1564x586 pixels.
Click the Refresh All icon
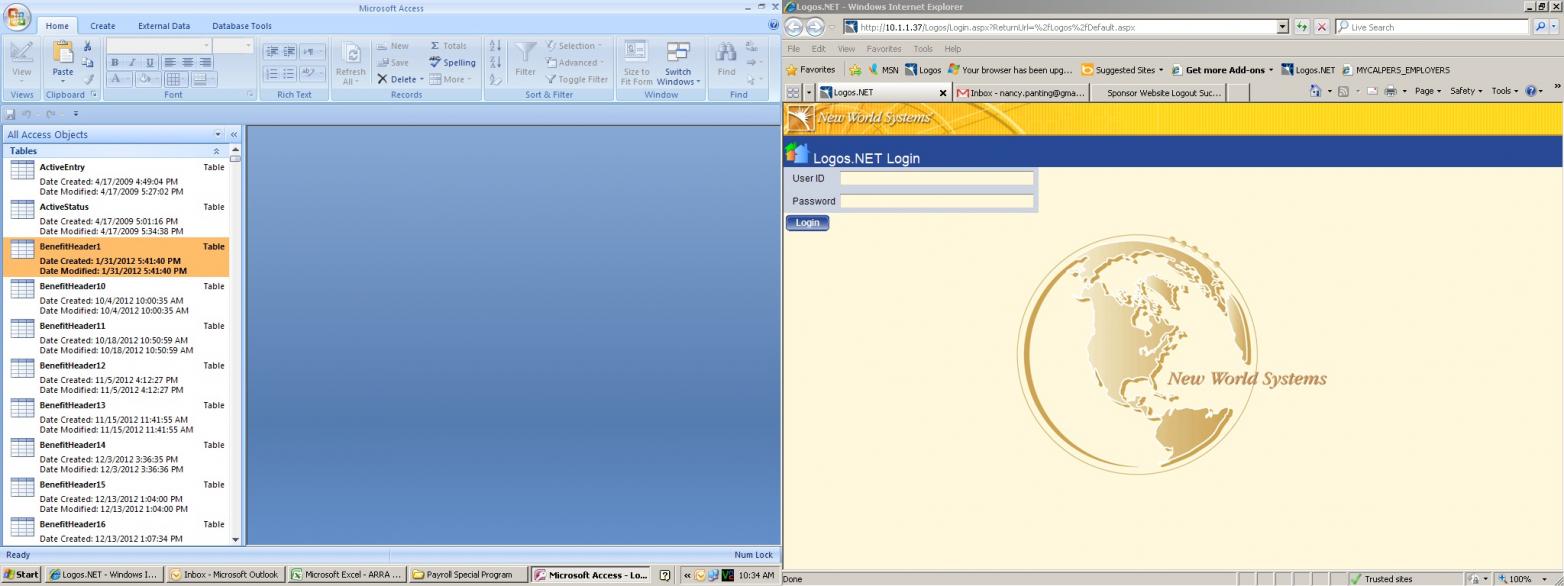[351, 53]
